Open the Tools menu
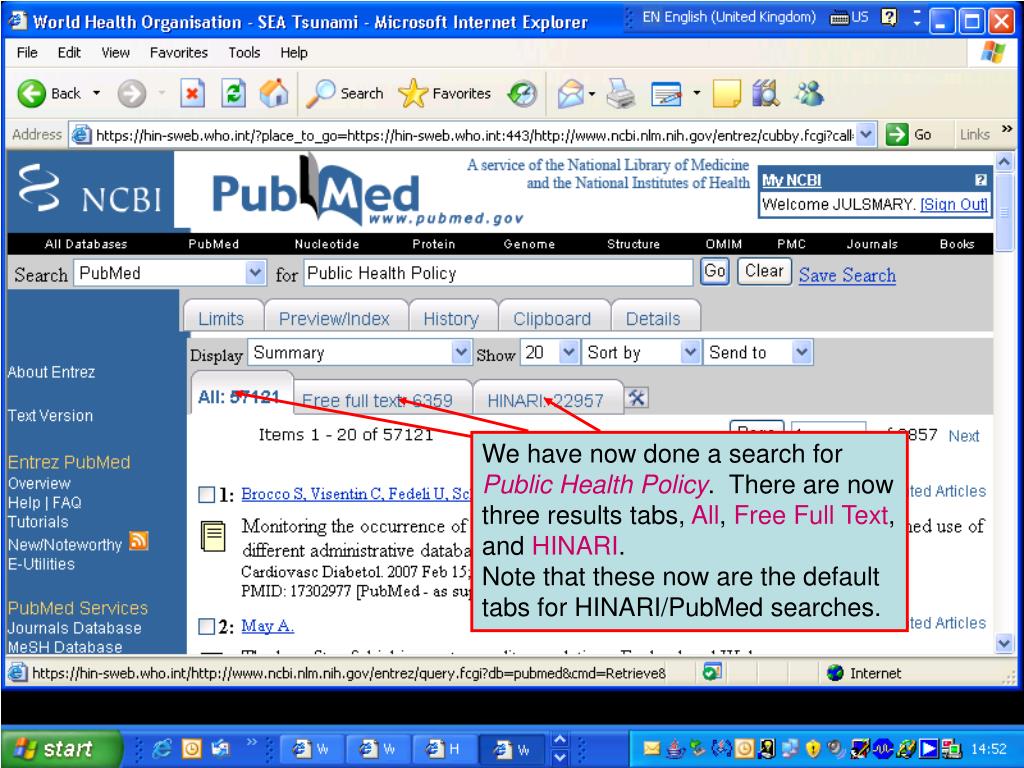 (x=244, y=53)
